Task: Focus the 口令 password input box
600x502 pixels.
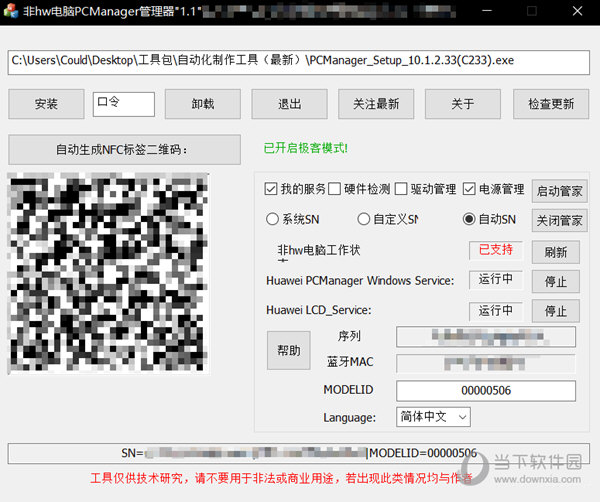Action: click(x=124, y=104)
